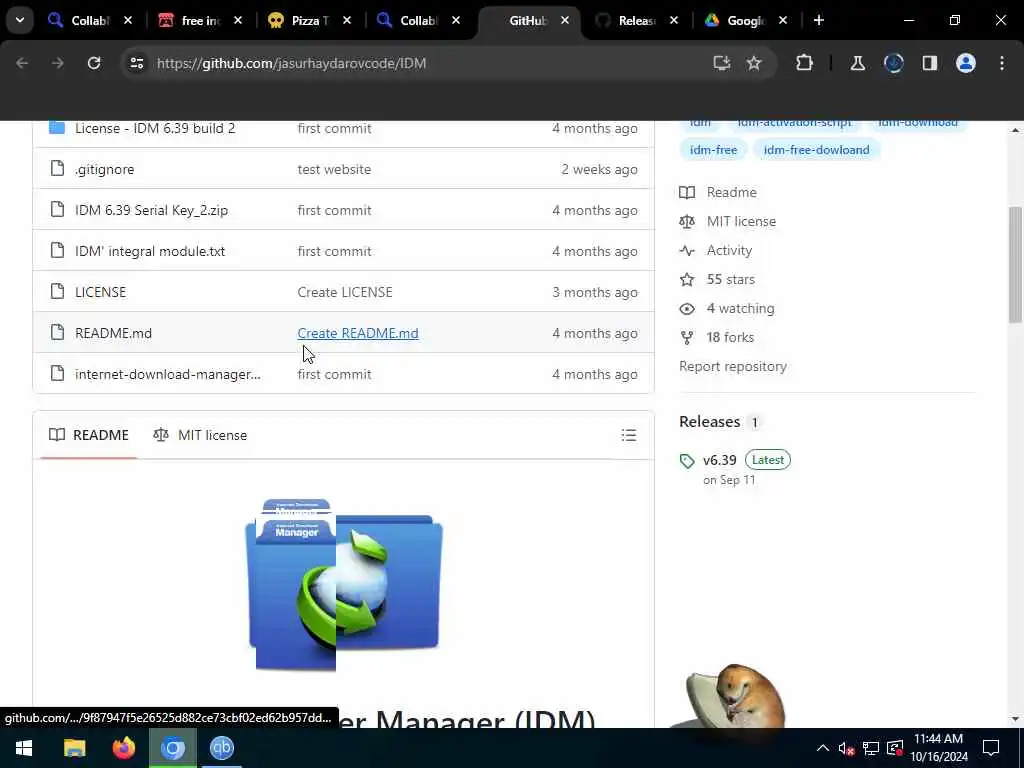This screenshot has height=768, width=1024.
Task: Open internet-download-manager file entry
Action: (x=168, y=374)
